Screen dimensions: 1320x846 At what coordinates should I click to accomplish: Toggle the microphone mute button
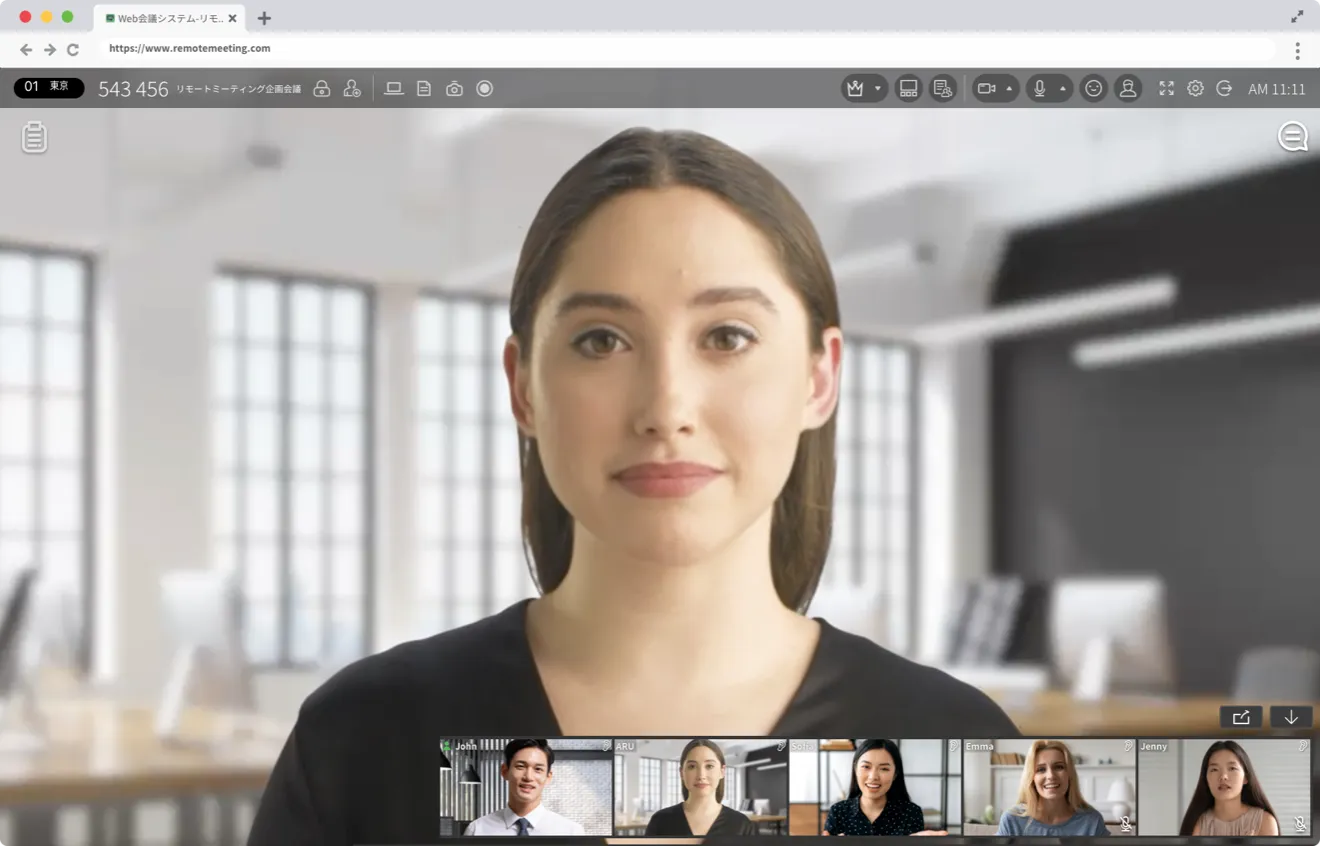coord(1040,89)
